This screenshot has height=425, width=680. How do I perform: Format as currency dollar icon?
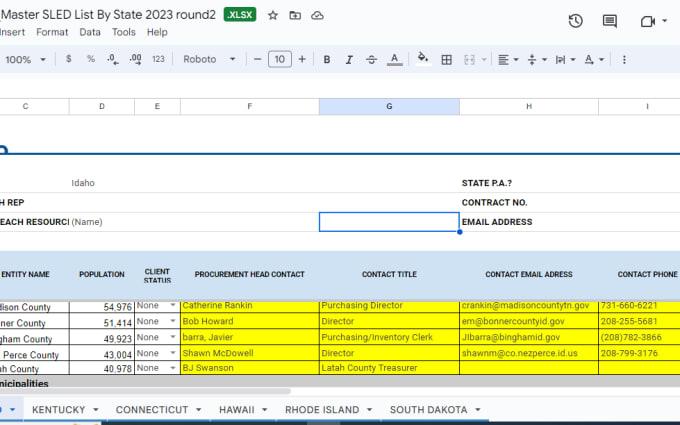pos(69,59)
